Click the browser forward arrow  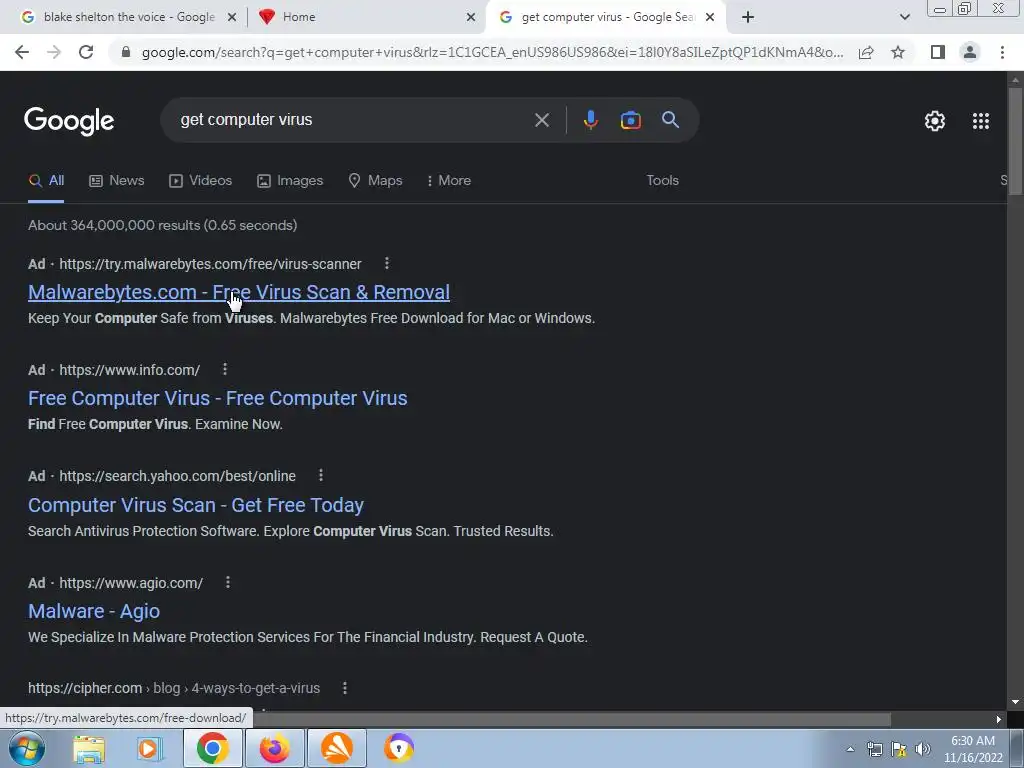54,52
